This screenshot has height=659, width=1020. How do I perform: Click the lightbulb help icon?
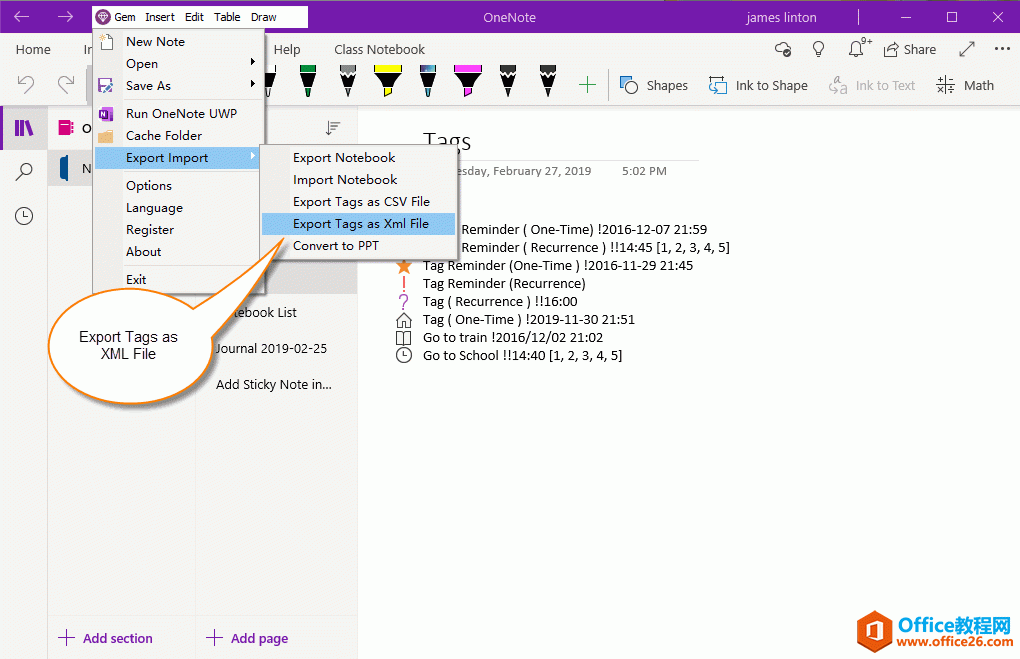pos(819,48)
